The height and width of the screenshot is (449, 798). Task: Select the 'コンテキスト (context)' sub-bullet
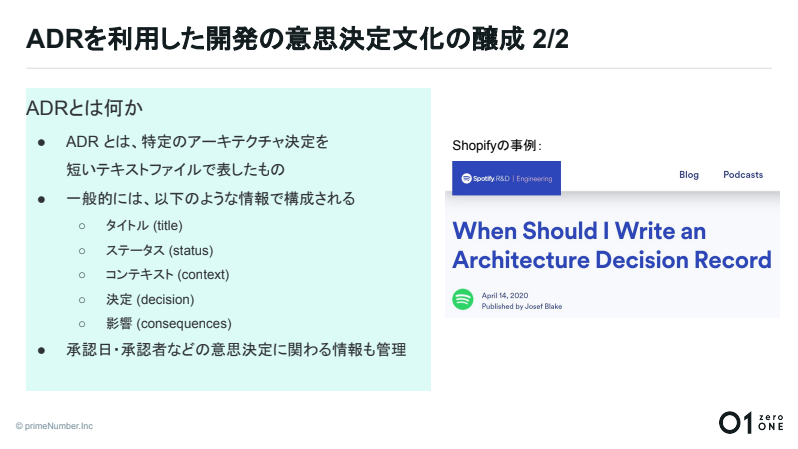[167, 274]
